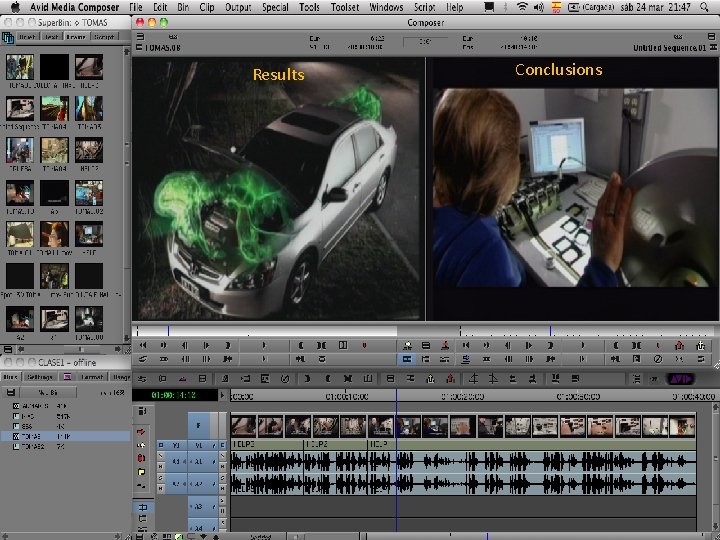Viewport: 720px width, 540px height.
Task: Click the red Splice-in arrow in timeline palette
Action: (x=143, y=432)
